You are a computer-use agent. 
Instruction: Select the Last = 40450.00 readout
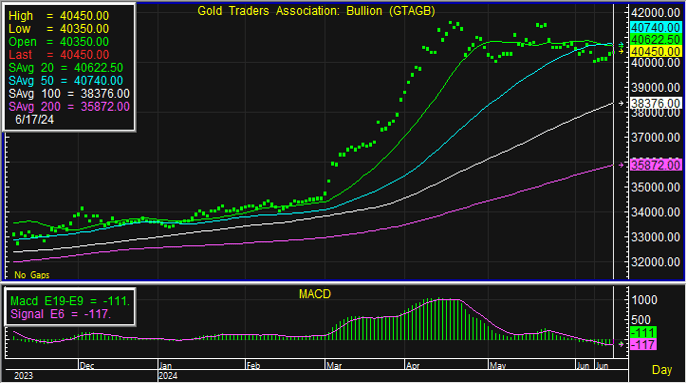coord(58,55)
